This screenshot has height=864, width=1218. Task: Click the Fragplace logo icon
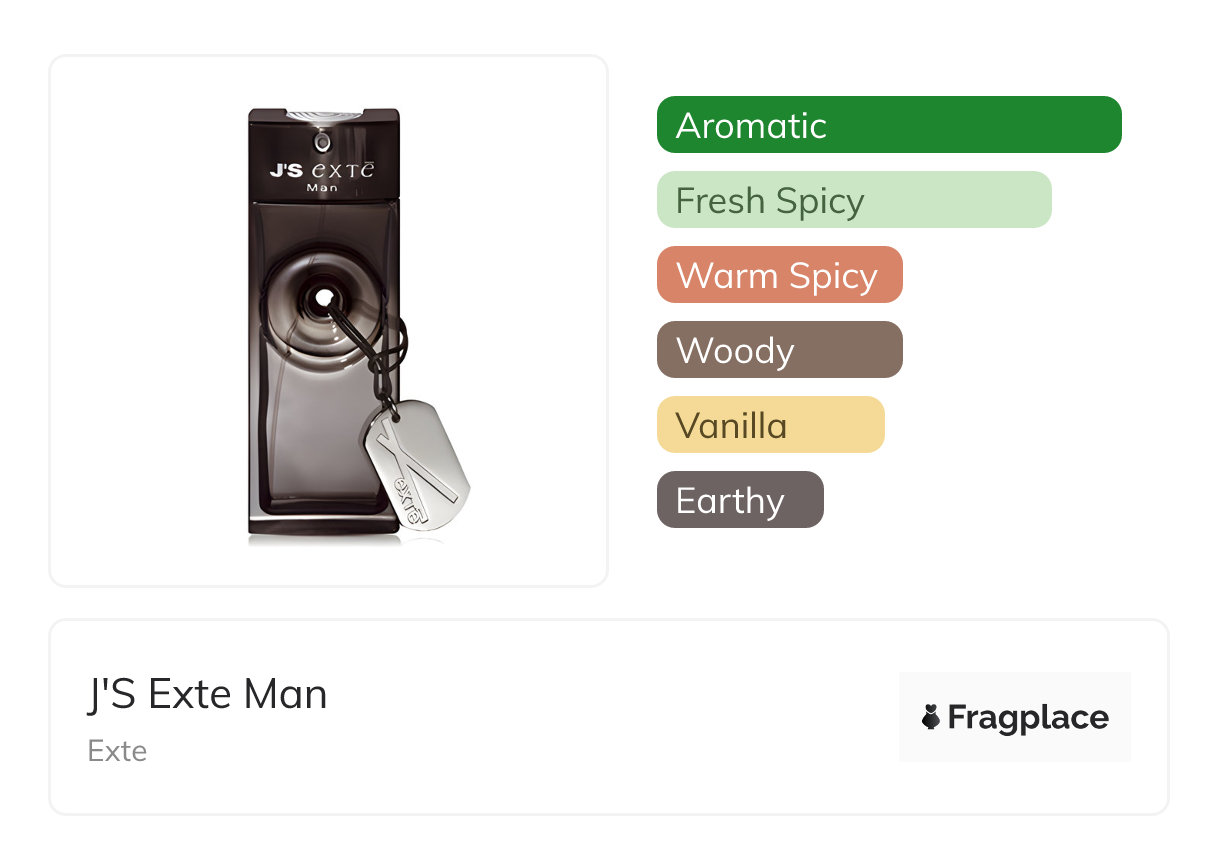coord(931,717)
